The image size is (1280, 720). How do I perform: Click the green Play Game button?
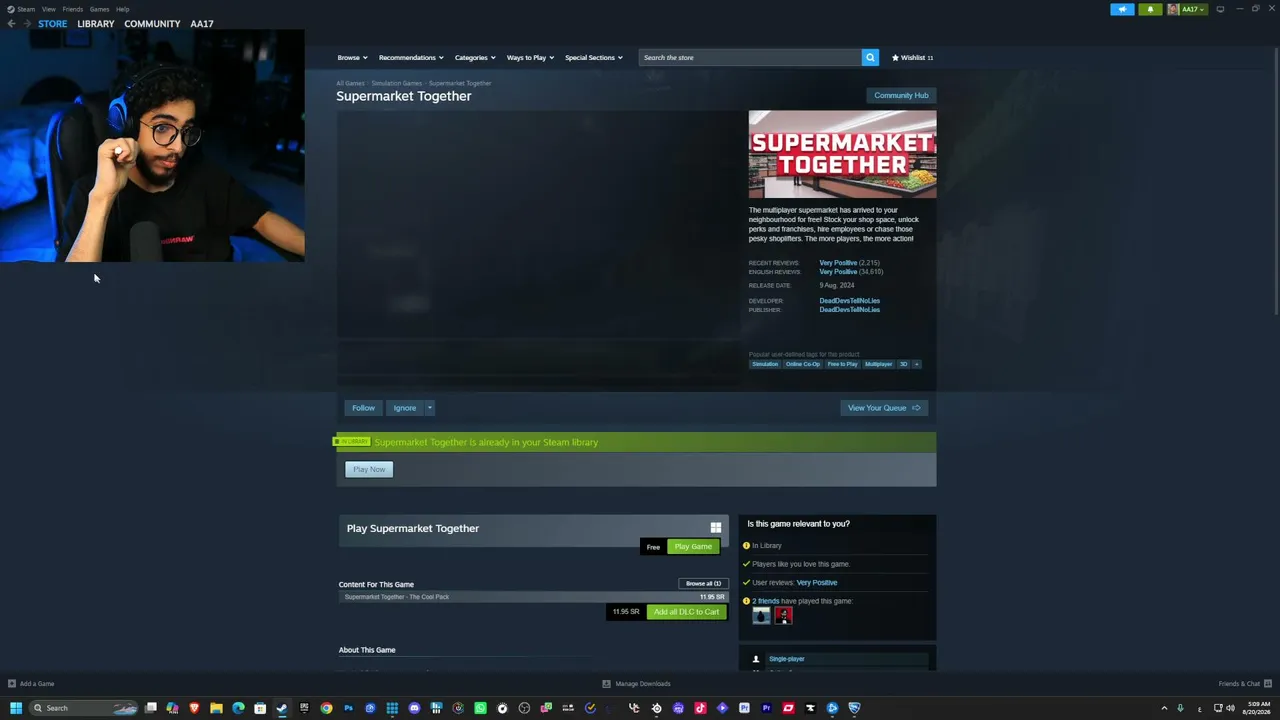coord(693,547)
